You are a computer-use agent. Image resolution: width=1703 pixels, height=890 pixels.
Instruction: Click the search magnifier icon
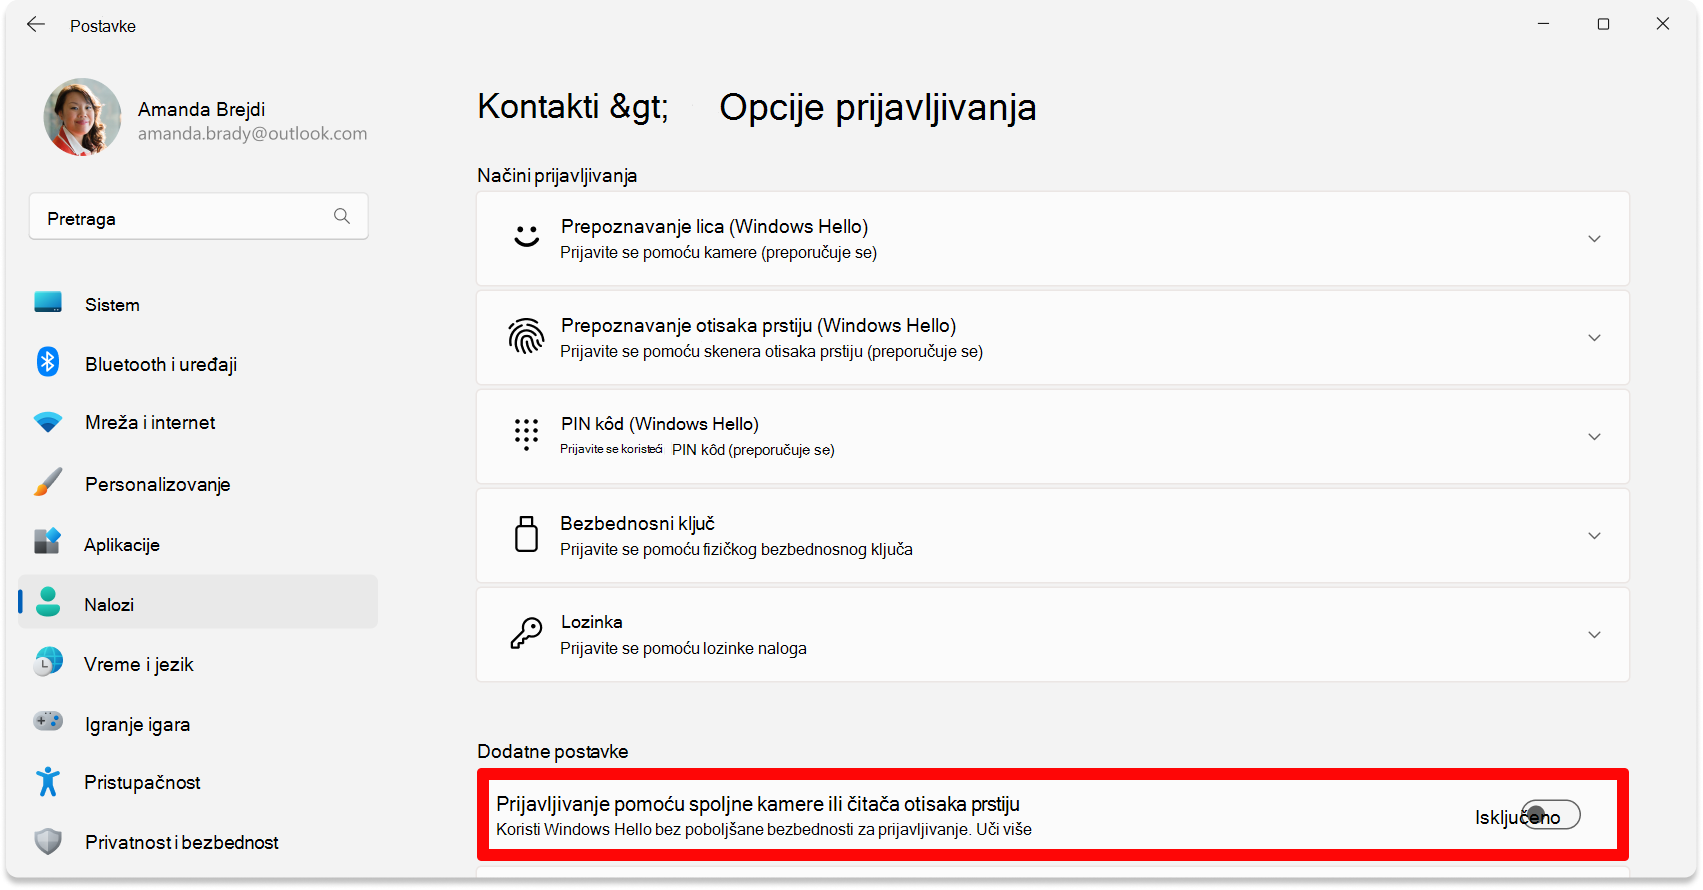[x=342, y=216]
